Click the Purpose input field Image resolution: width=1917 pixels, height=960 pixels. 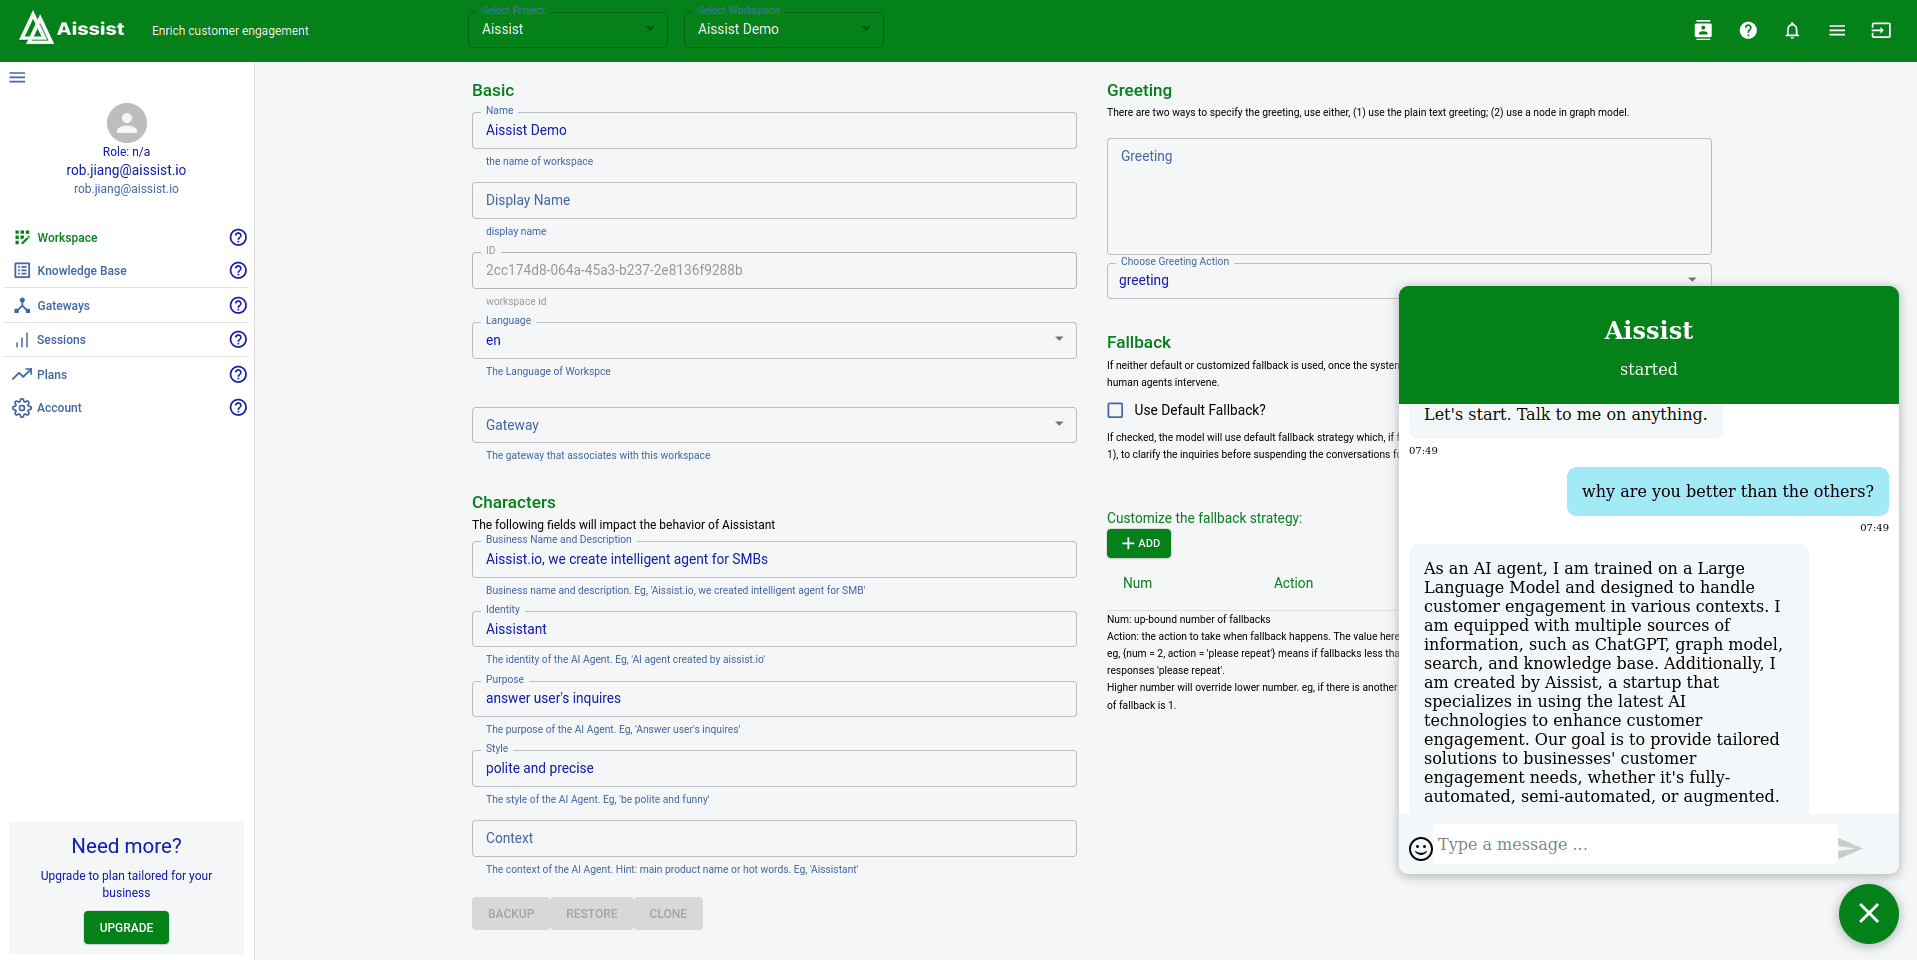(x=774, y=698)
